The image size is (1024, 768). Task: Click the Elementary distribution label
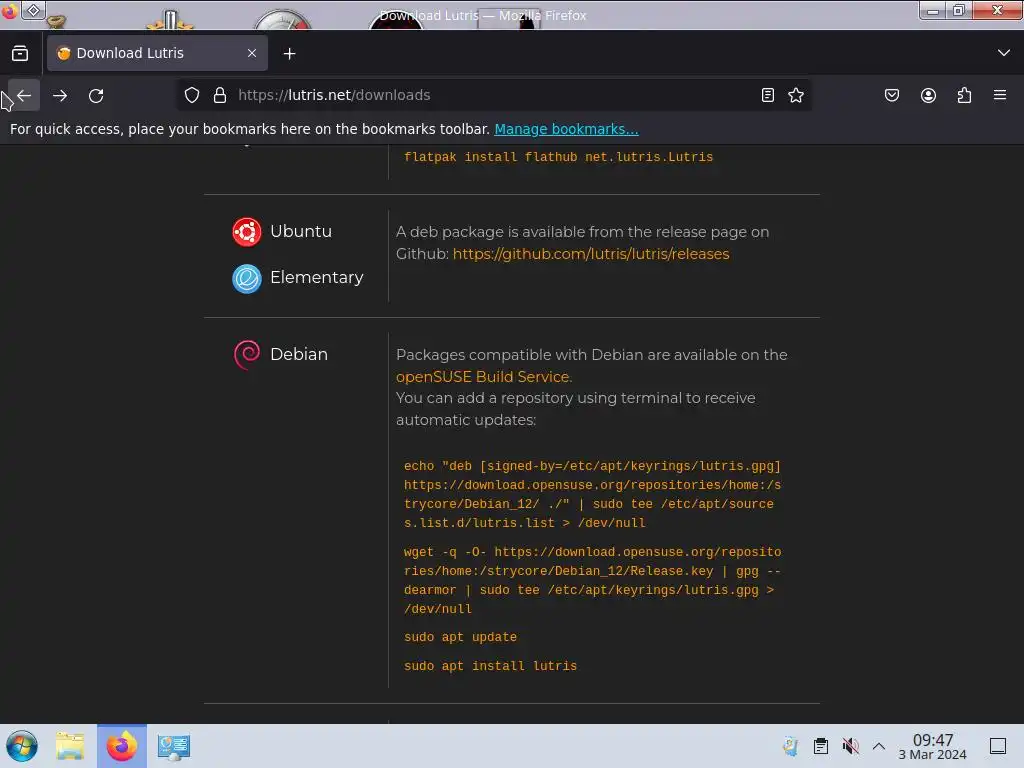317,278
